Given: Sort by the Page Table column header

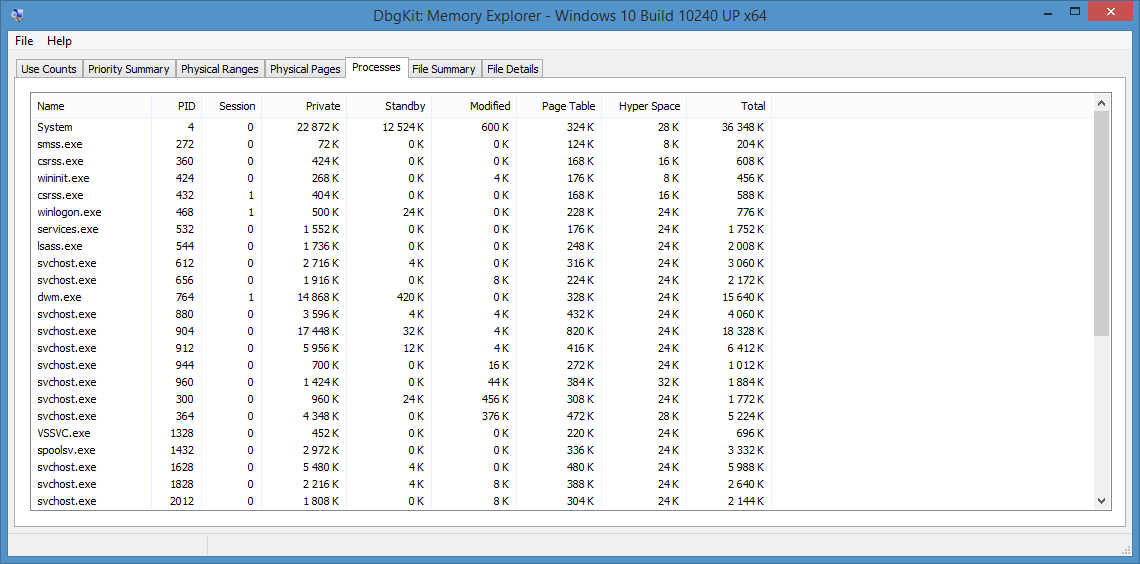Looking at the screenshot, I should [x=559, y=106].
